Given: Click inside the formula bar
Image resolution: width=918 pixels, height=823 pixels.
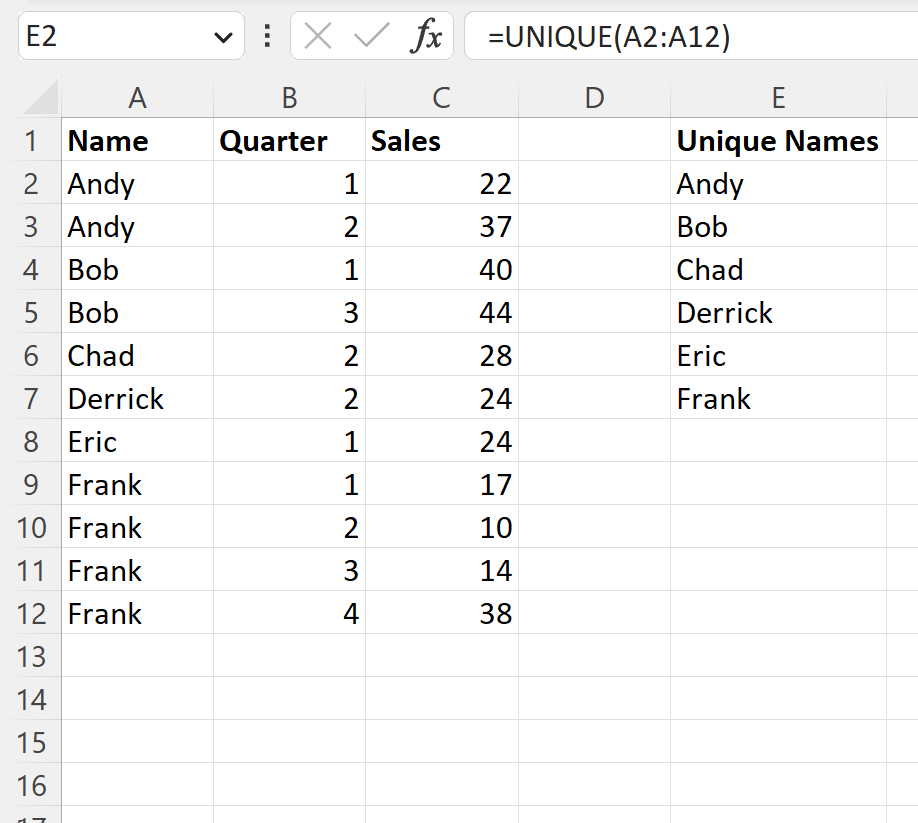Looking at the screenshot, I should pos(650,36).
